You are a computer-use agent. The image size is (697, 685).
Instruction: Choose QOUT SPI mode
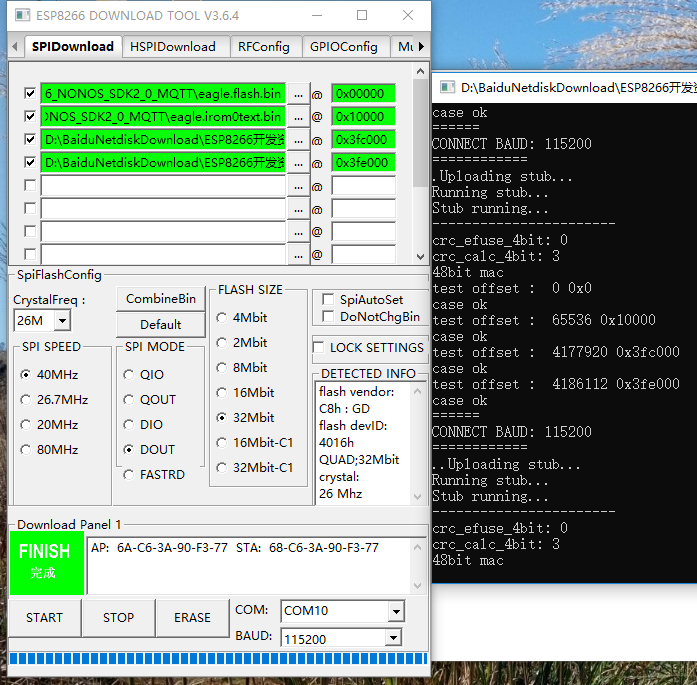[128, 400]
